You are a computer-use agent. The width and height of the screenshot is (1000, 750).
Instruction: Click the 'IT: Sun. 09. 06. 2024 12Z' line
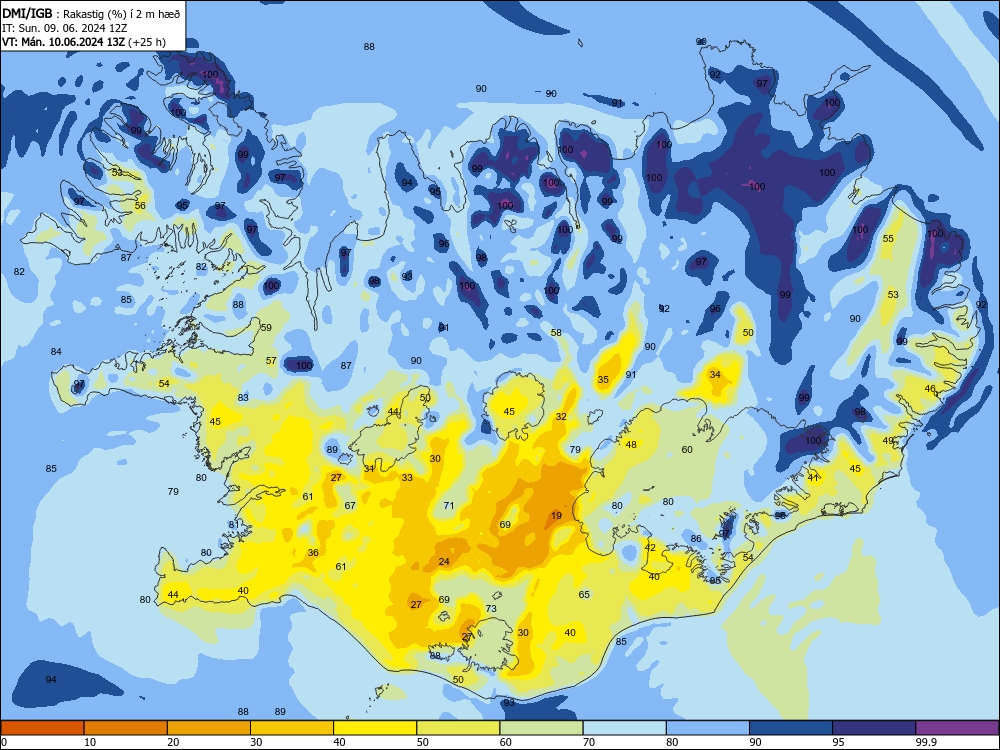click(x=64, y=28)
